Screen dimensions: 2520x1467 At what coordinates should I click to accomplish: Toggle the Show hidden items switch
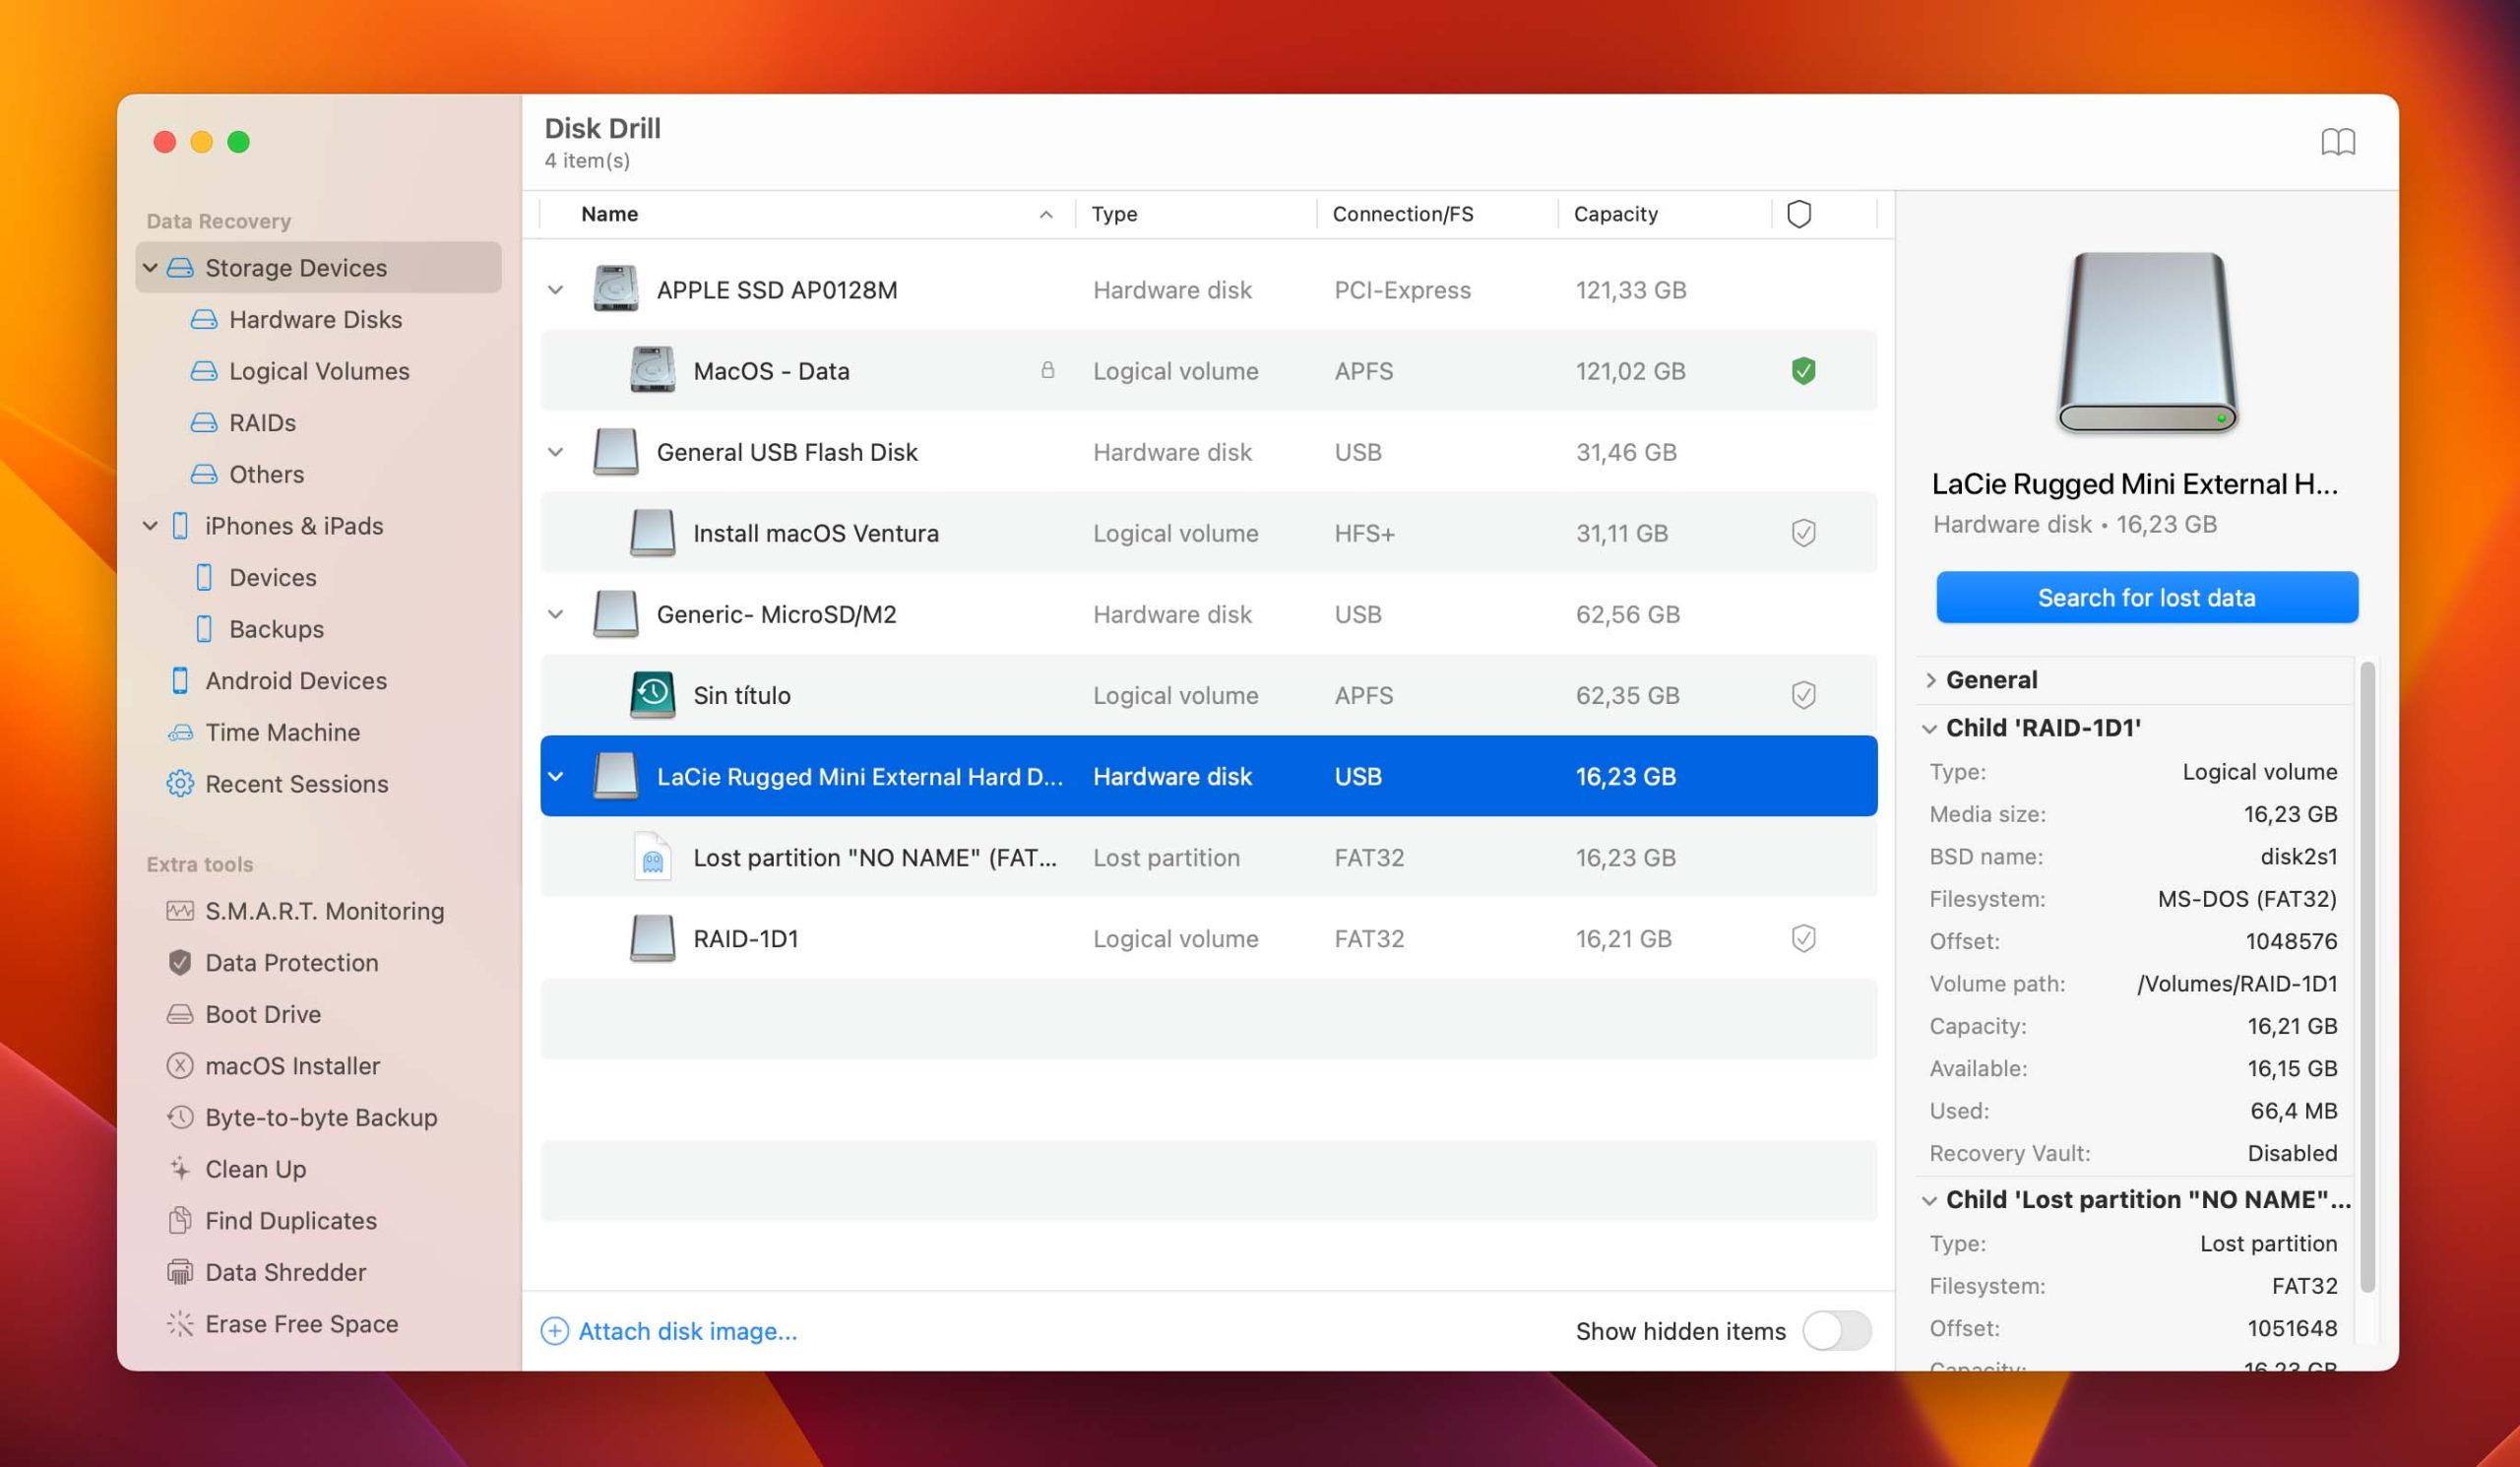1836,1331
